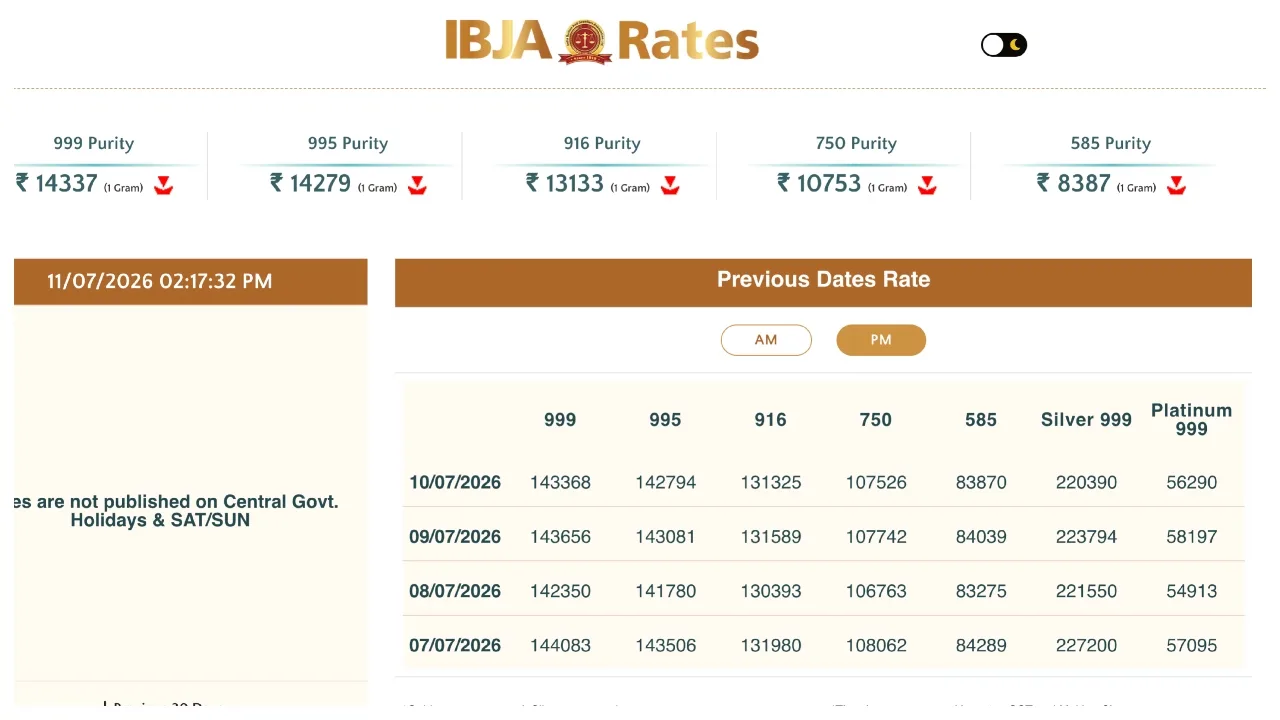Click the 106763 value for 08/07/2026
The height and width of the screenshot is (720, 1280).
click(876, 591)
